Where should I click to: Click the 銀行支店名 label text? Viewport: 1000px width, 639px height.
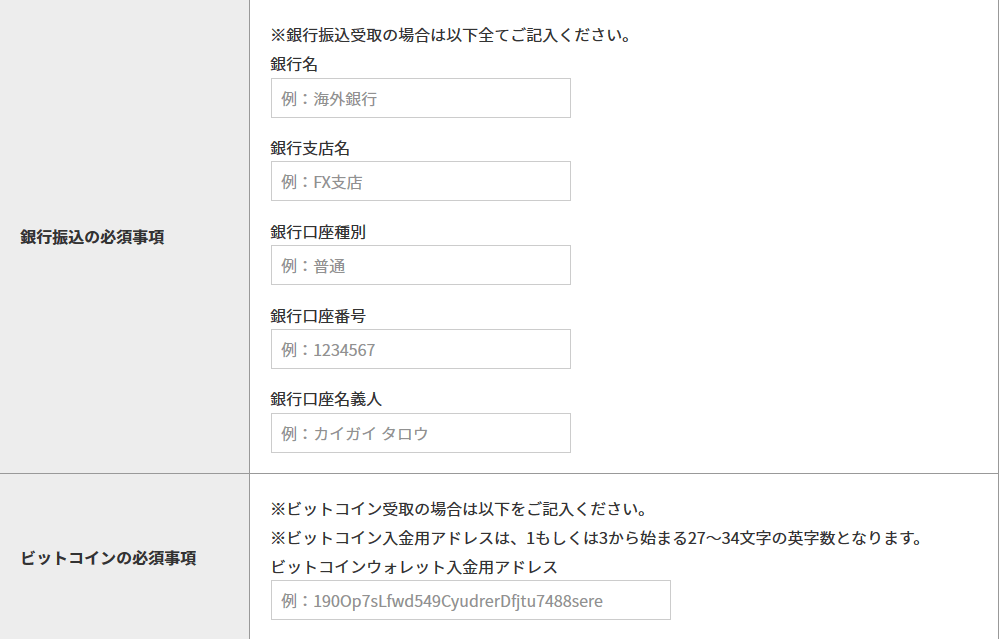point(310,149)
